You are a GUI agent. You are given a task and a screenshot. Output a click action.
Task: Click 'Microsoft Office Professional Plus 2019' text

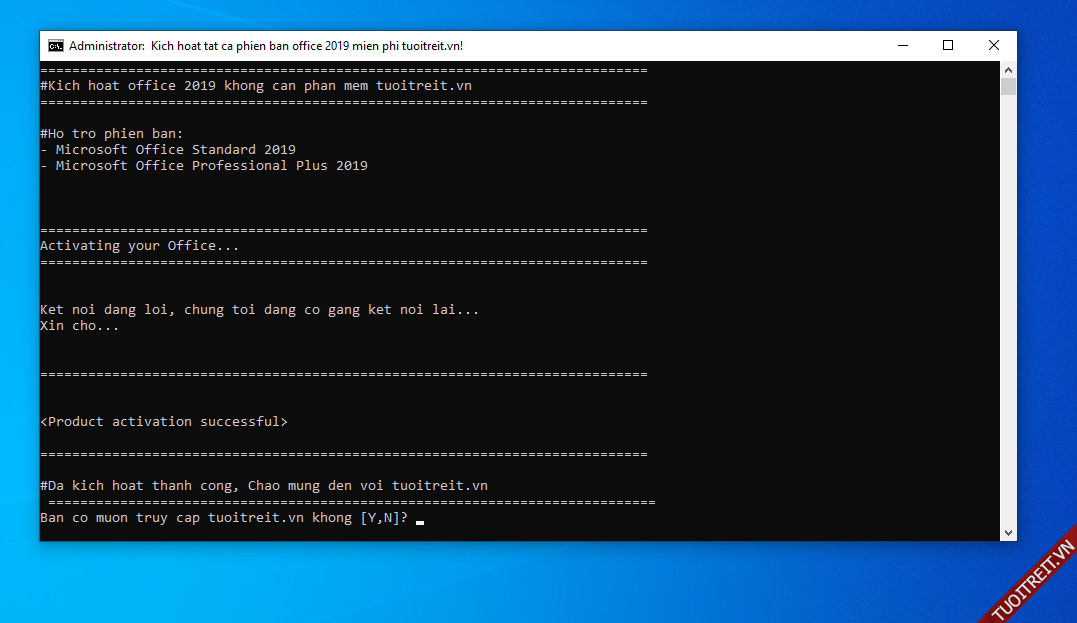point(211,166)
